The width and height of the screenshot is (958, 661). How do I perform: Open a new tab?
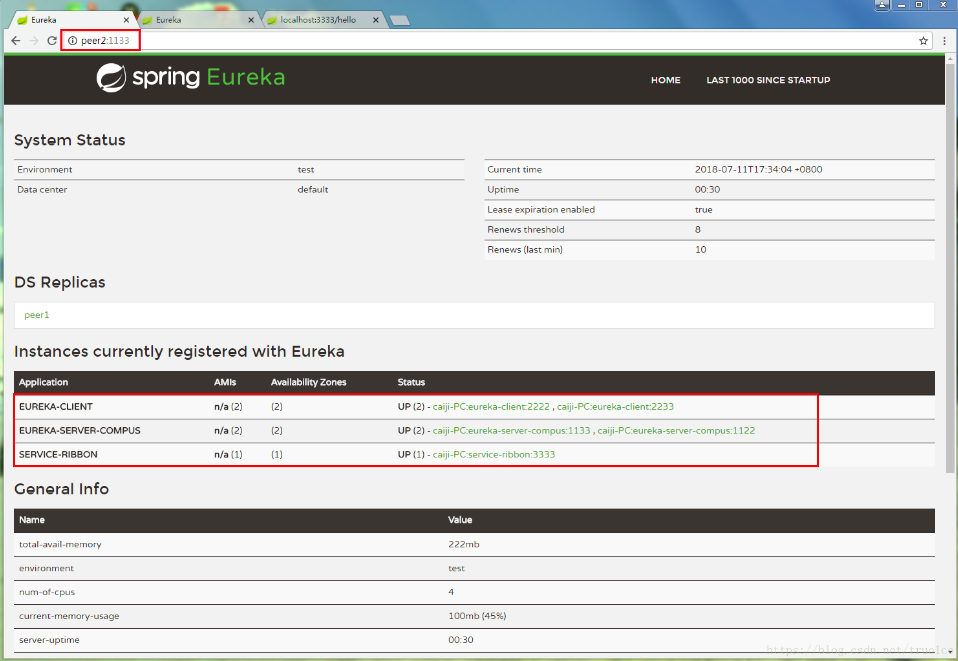(400, 21)
